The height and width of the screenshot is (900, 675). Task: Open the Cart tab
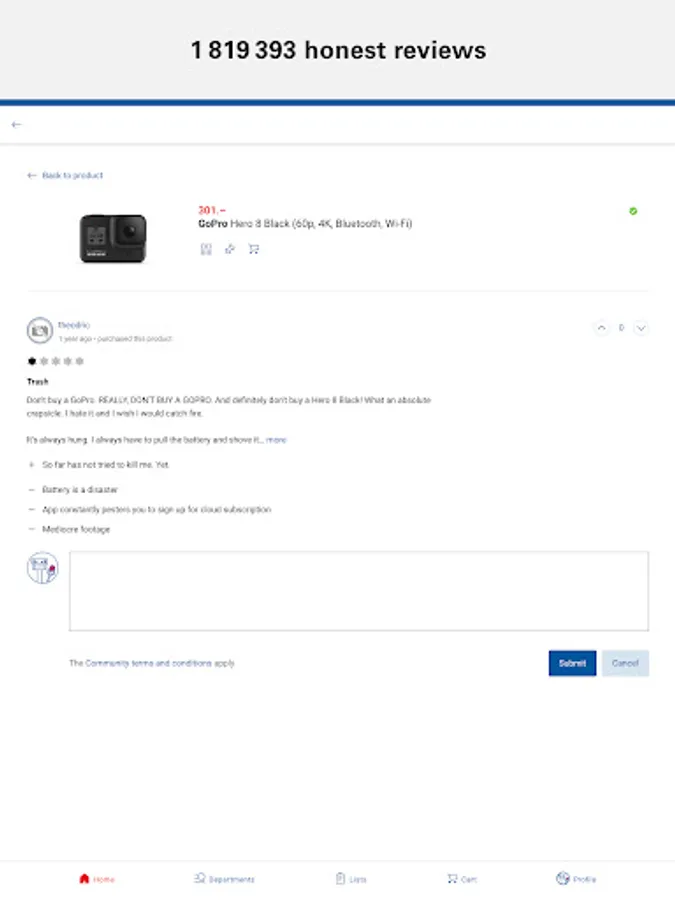[462, 879]
